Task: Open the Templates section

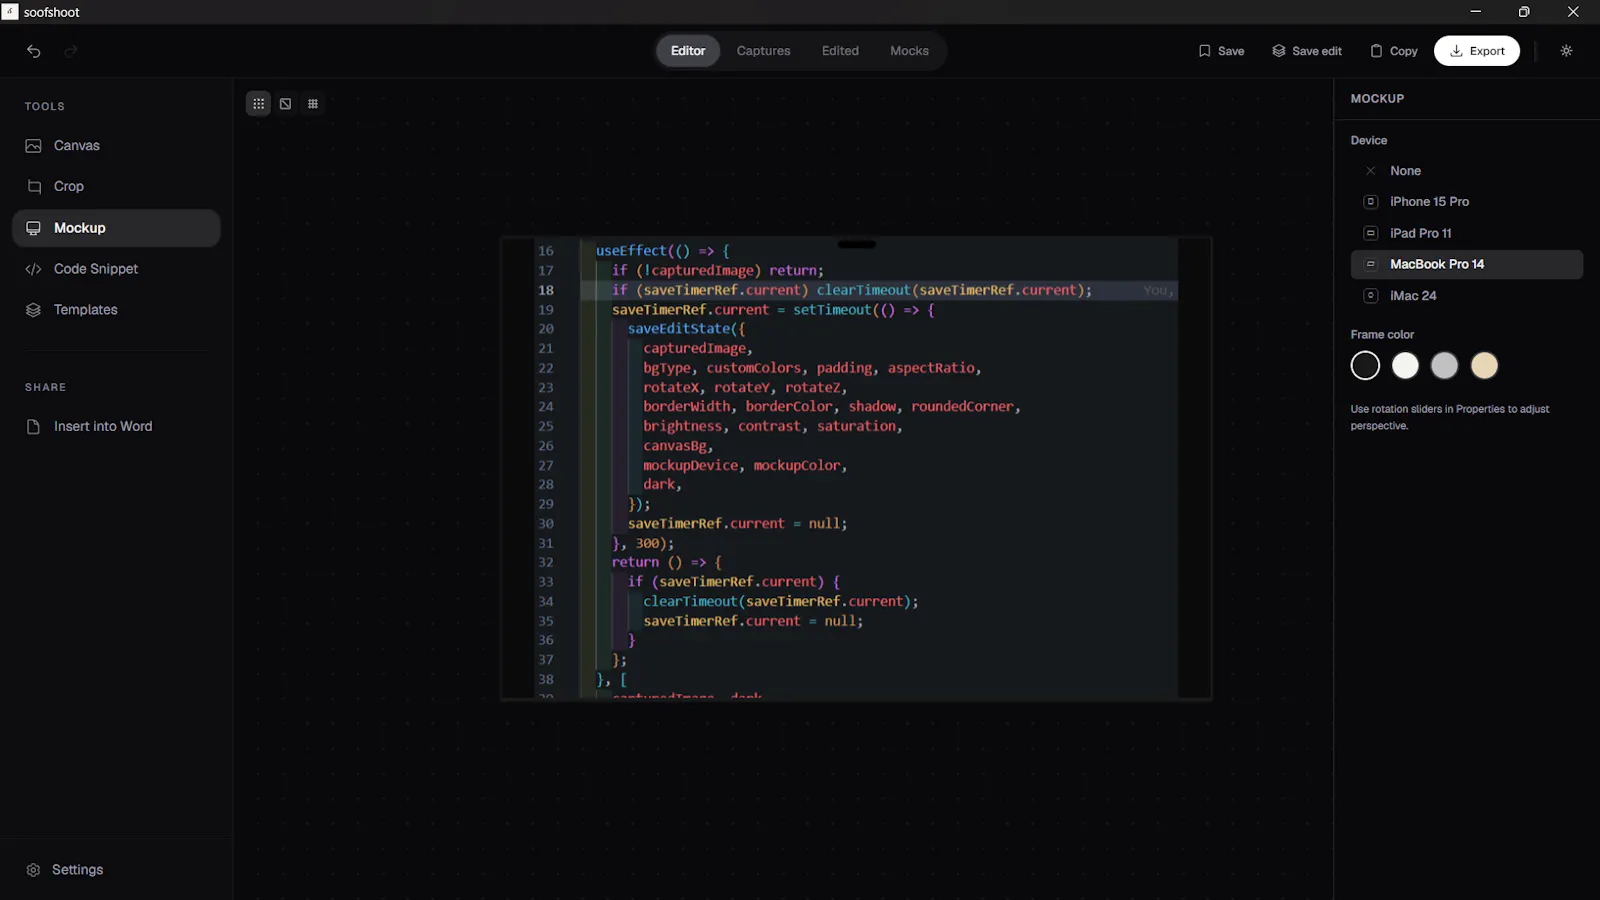Action: (116, 310)
